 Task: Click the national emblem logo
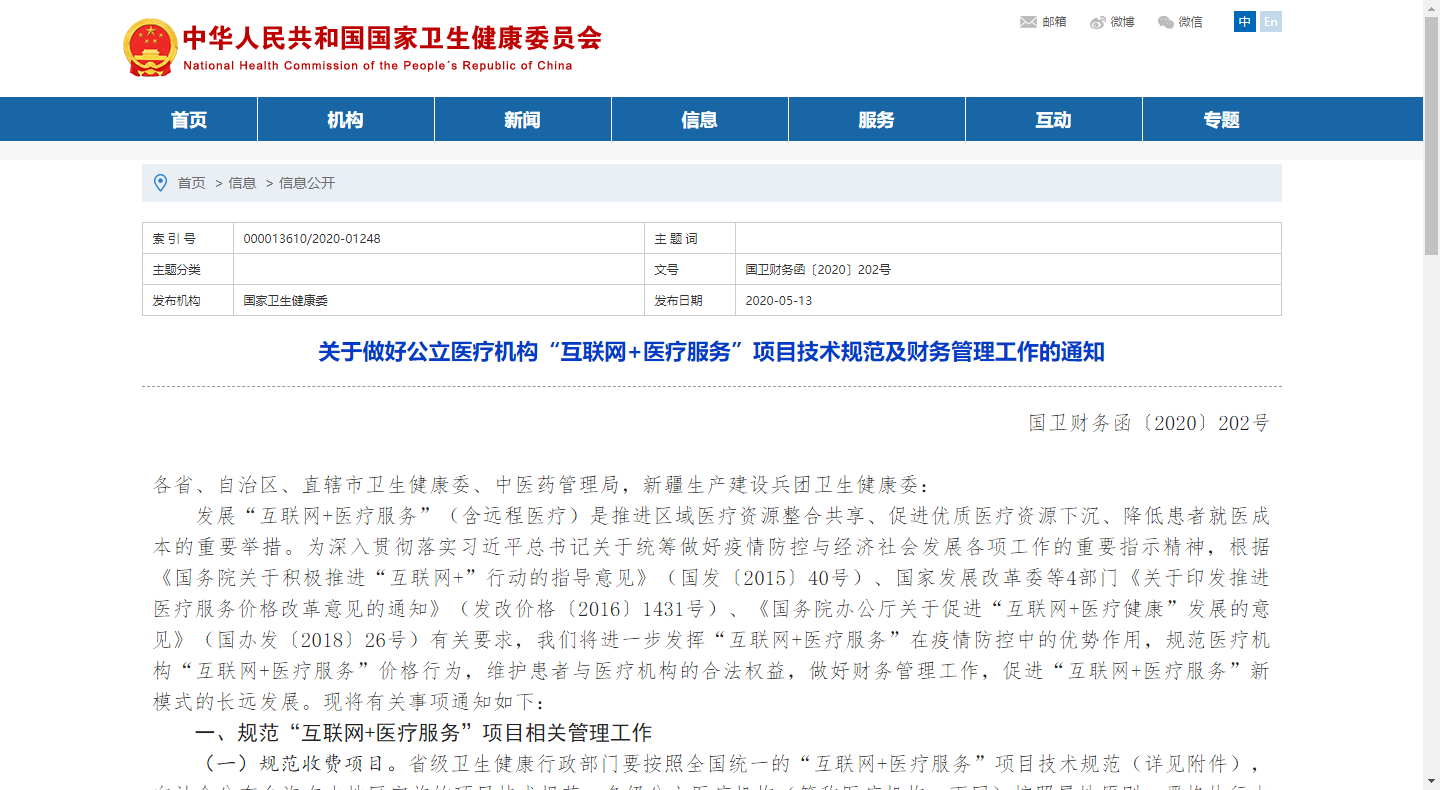click(150, 47)
